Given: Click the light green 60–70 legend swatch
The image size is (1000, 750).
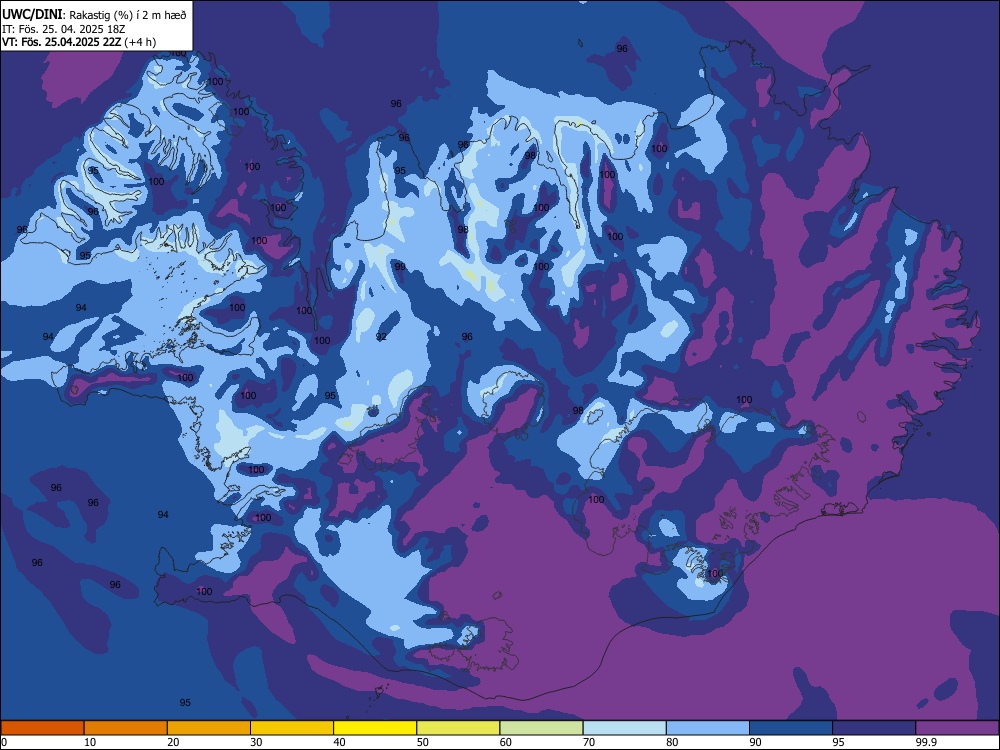Looking at the screenshot, I should click(x=541, y=728).
